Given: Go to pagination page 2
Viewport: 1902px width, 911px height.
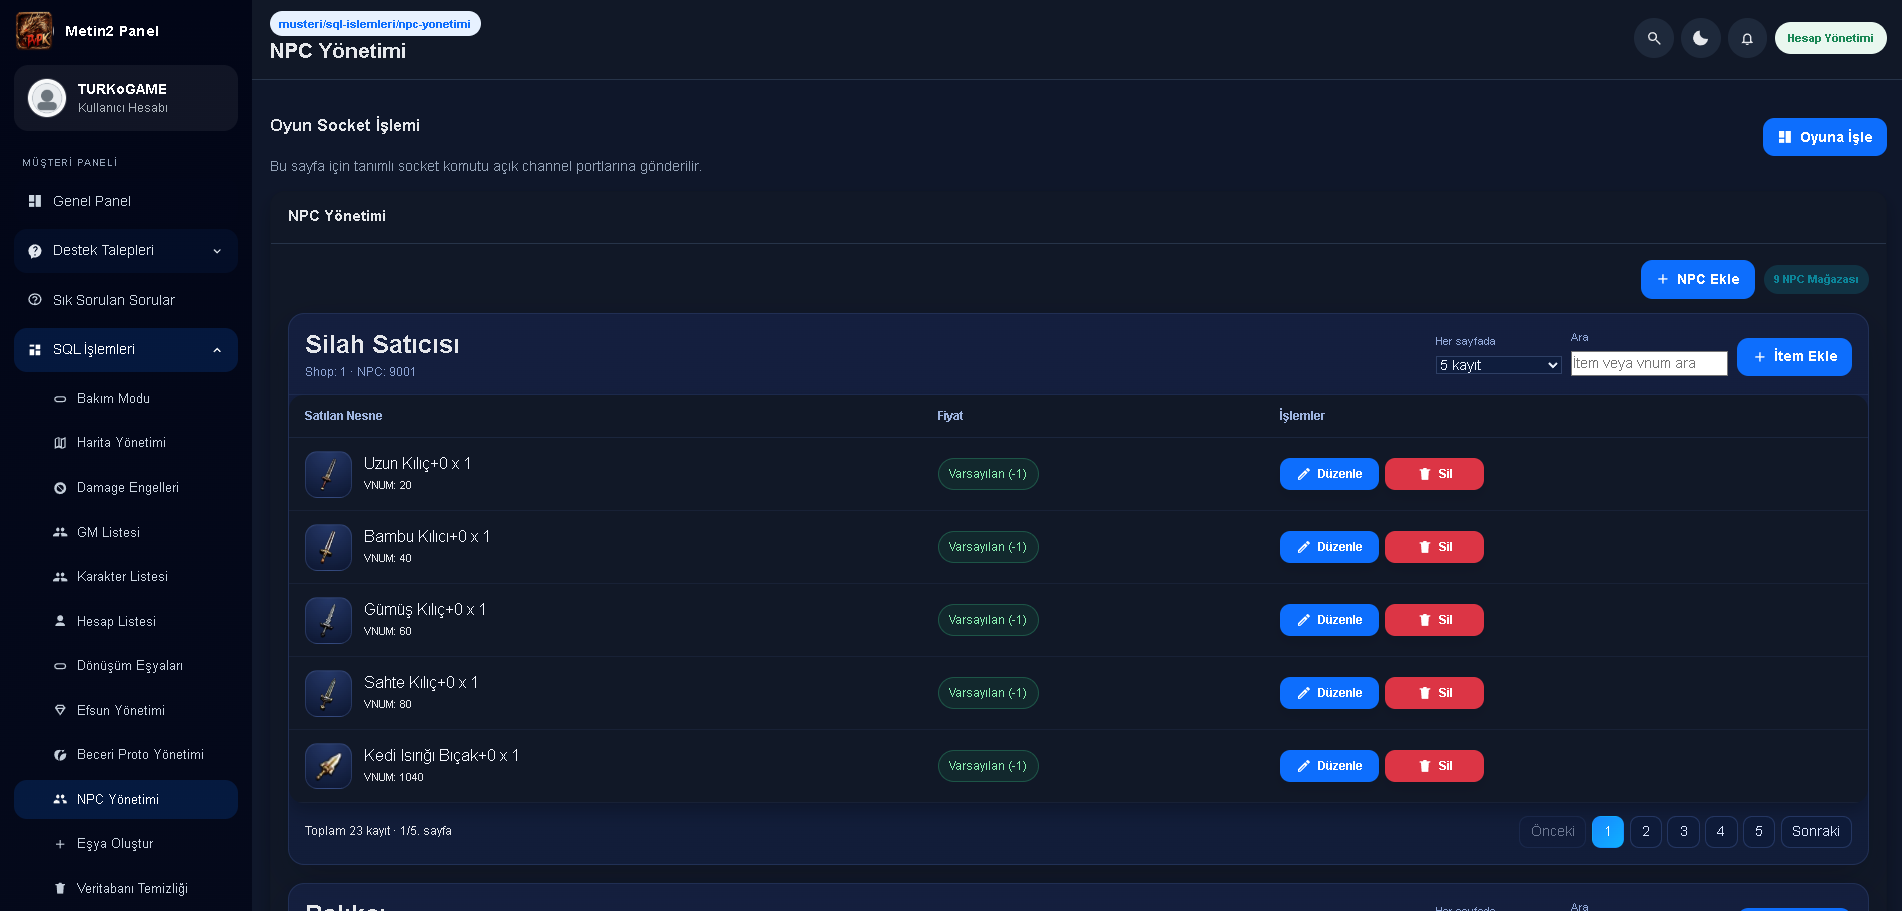Looking at the screenshot, I should pos(1646,832).
